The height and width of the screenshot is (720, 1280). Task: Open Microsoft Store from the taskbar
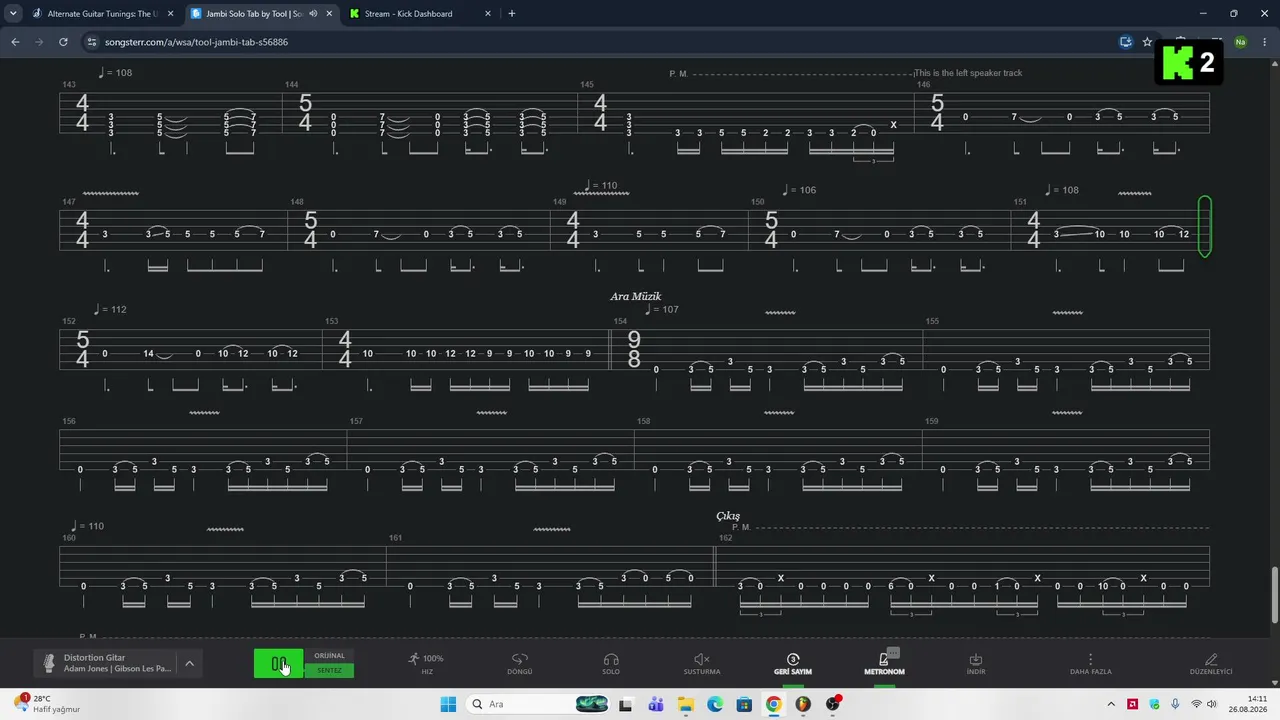tap(744, 704)
